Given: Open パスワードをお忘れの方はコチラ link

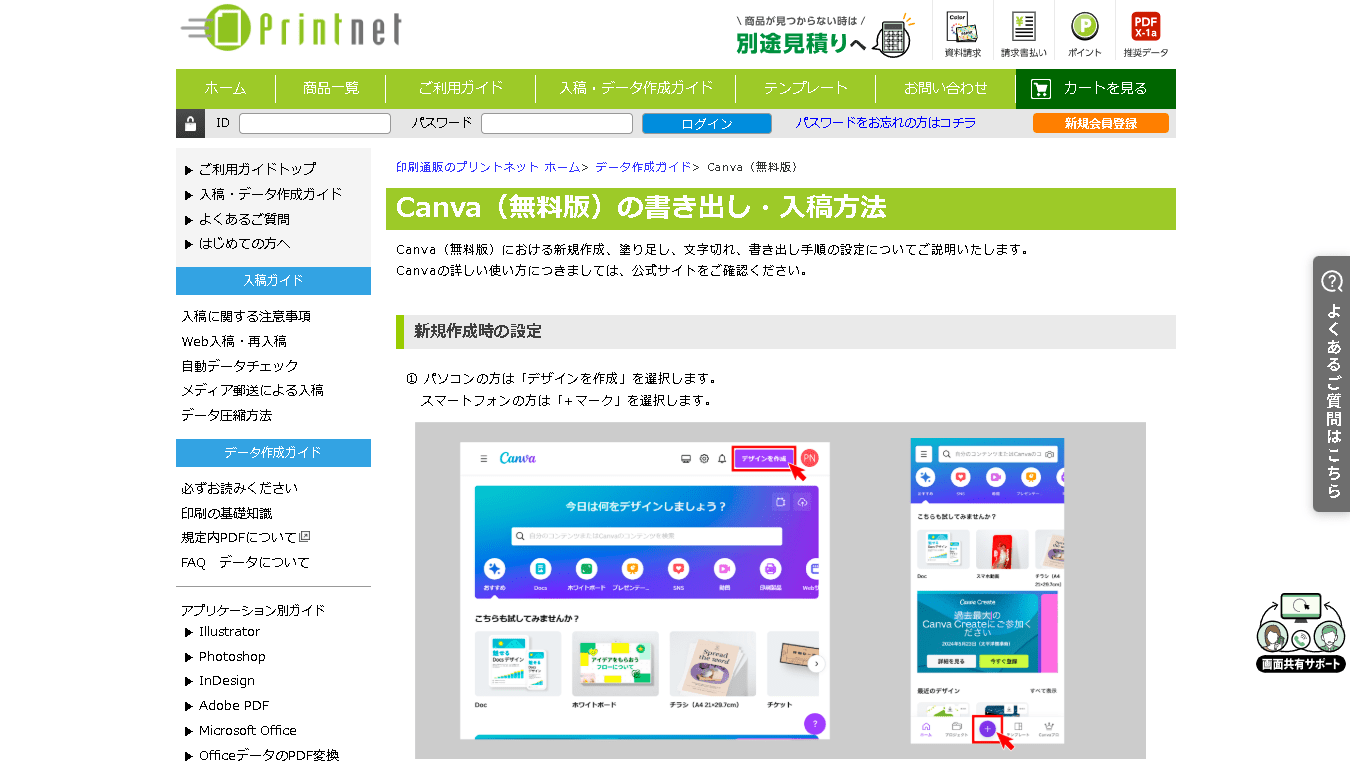Looking at the screenshot, I should pyautogui.click(x=886, y=123).
